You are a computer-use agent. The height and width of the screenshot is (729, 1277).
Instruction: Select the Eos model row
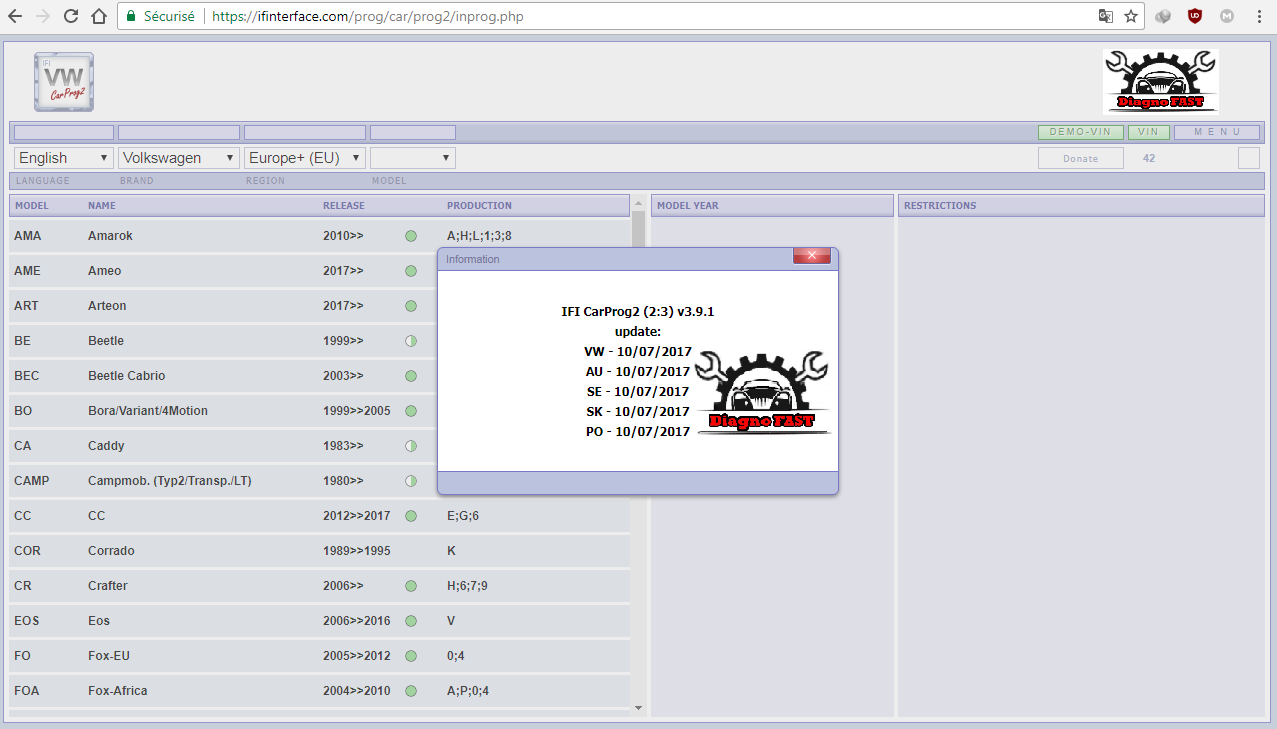(320, 621)
